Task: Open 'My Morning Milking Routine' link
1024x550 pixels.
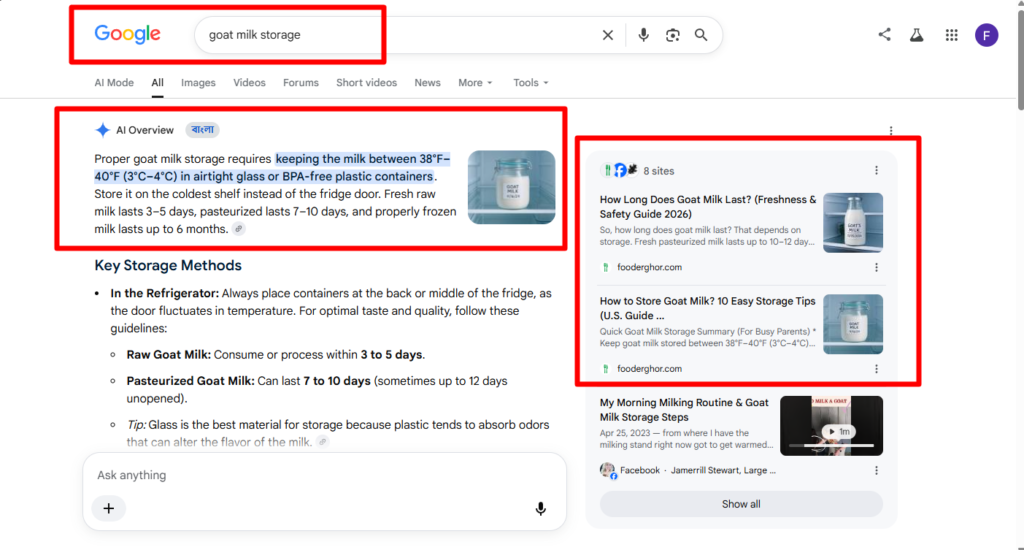Action: point(684,410)
